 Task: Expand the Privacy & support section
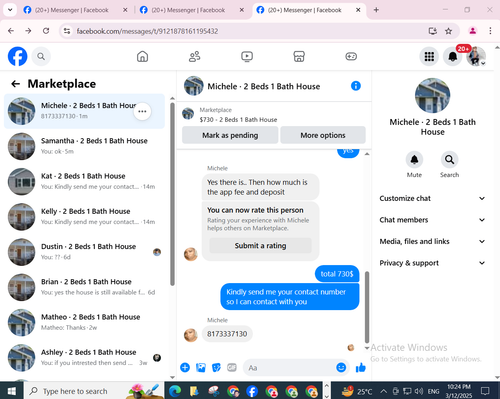point(432,263)
